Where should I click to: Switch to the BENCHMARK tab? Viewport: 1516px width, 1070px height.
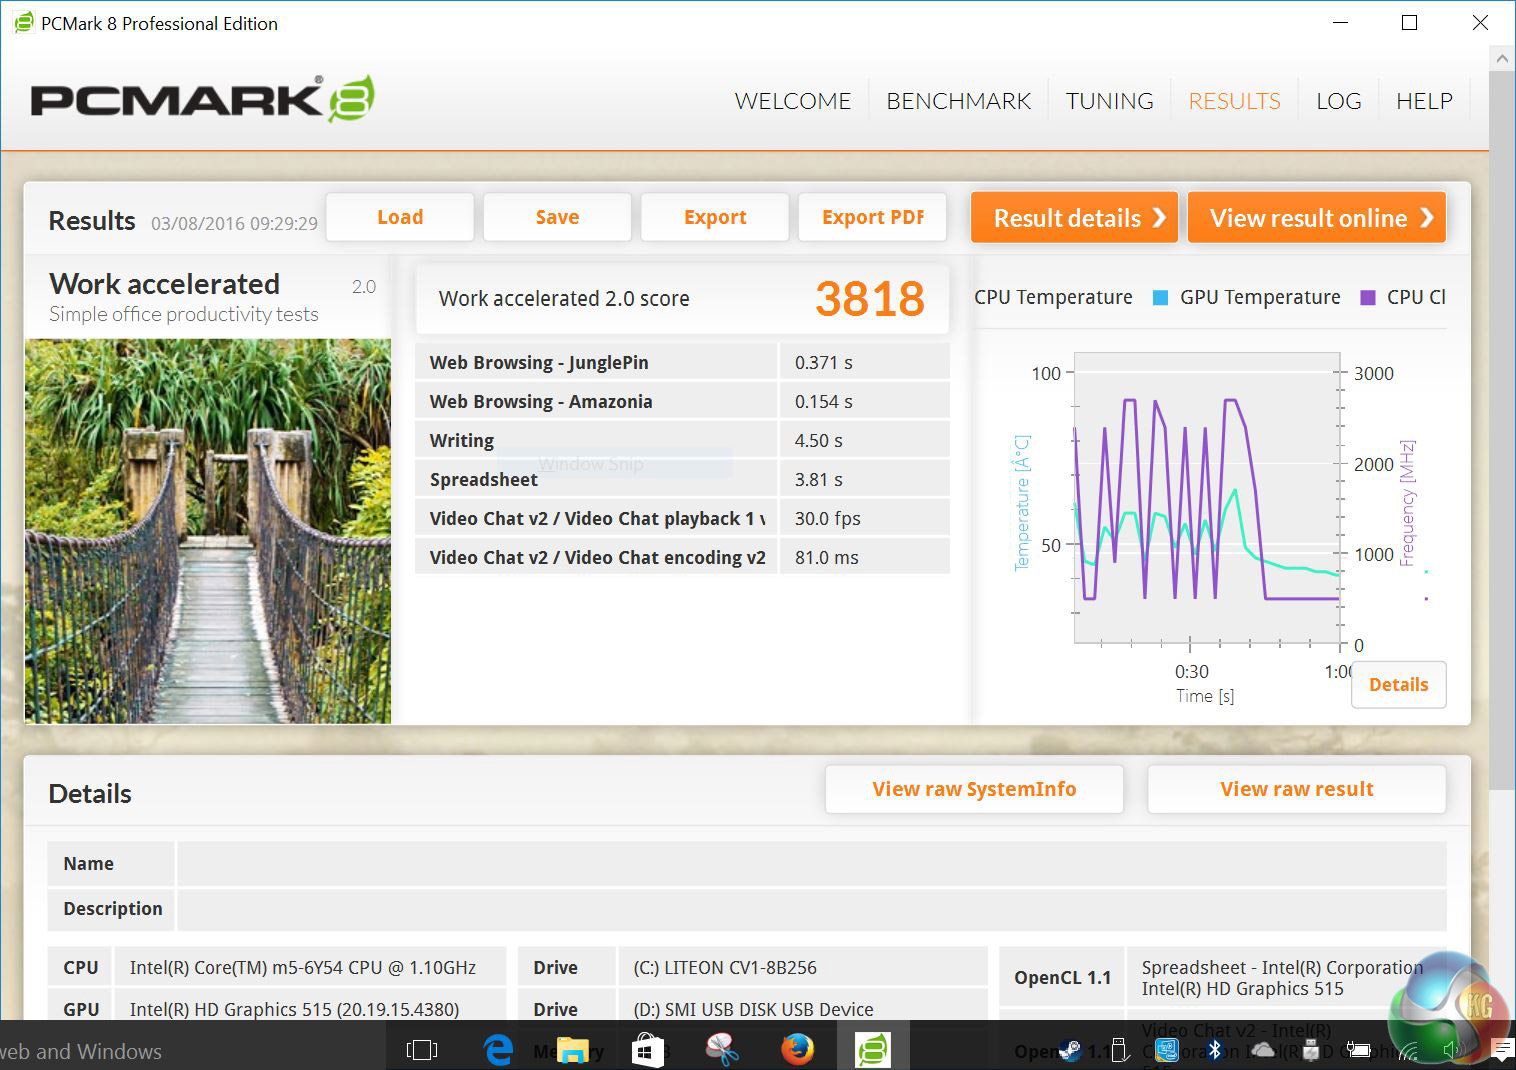coord(959,101)
